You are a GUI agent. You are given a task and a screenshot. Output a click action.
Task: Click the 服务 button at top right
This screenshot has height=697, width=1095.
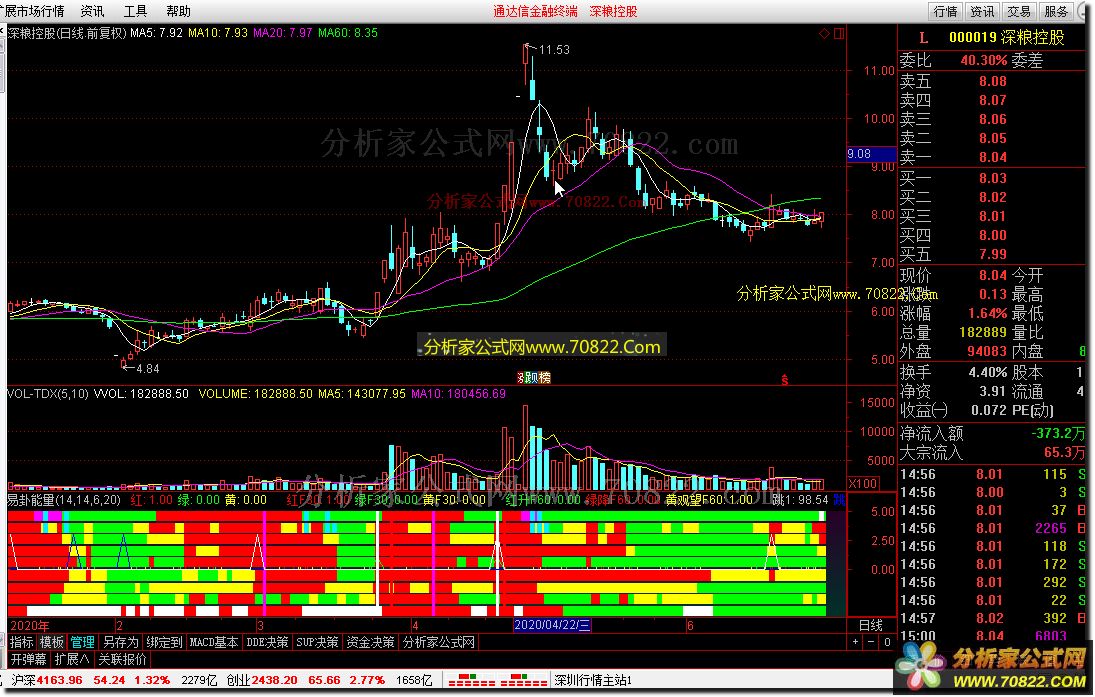(x=1056, y=11)
